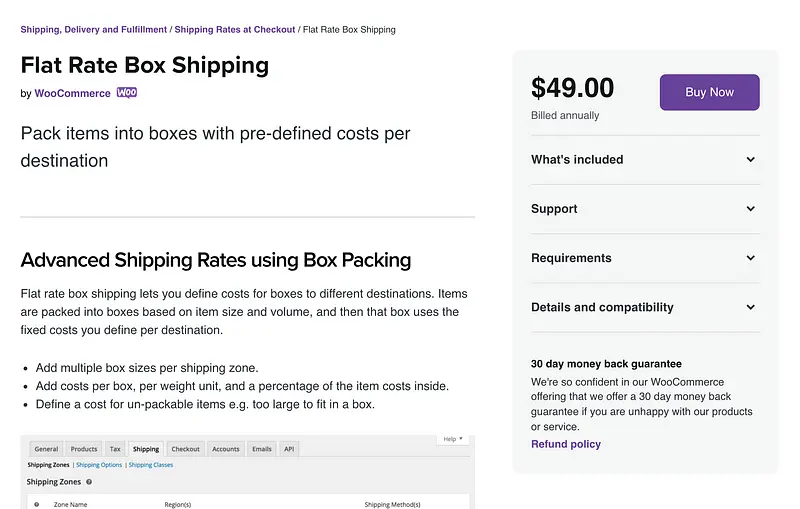Expand Details and compatibility chevron
The image size is (800, 509).
click(751, 307)
